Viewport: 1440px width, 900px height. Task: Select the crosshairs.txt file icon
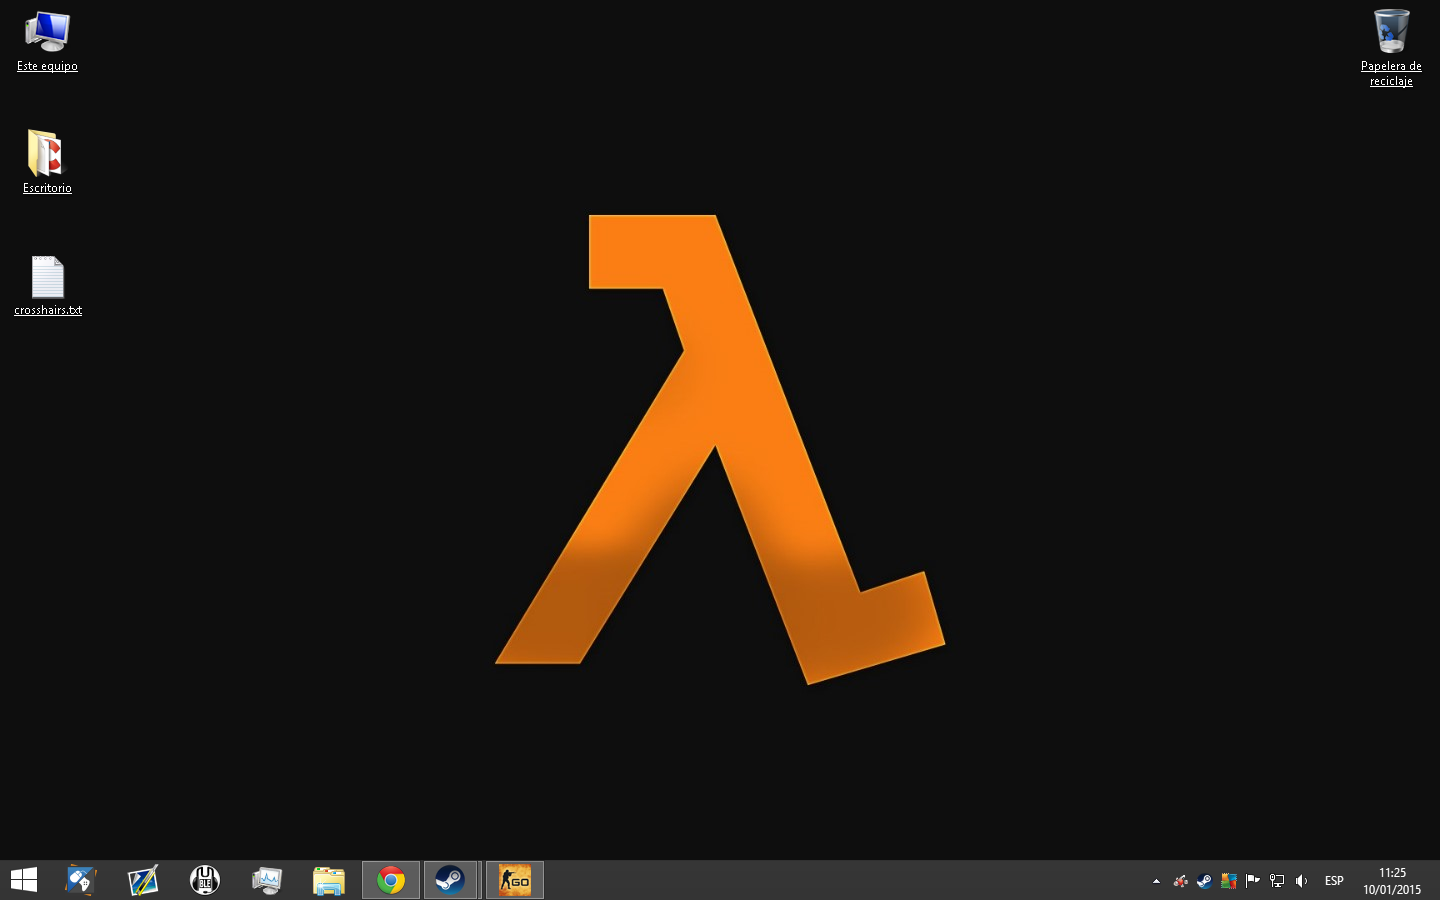pyautogui.click(x=48, y=286)
